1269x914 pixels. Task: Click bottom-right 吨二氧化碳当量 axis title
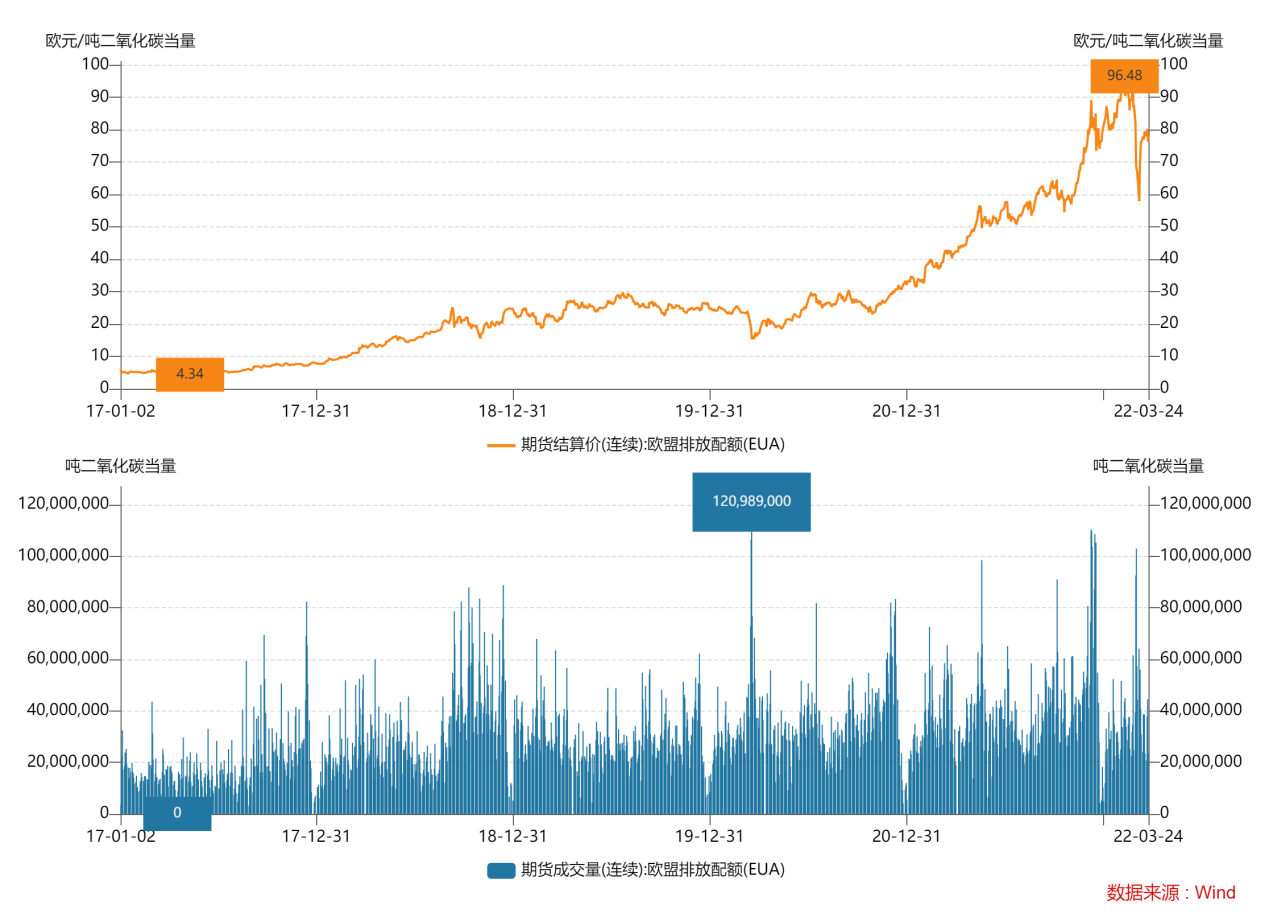[x=1148, y=466]
